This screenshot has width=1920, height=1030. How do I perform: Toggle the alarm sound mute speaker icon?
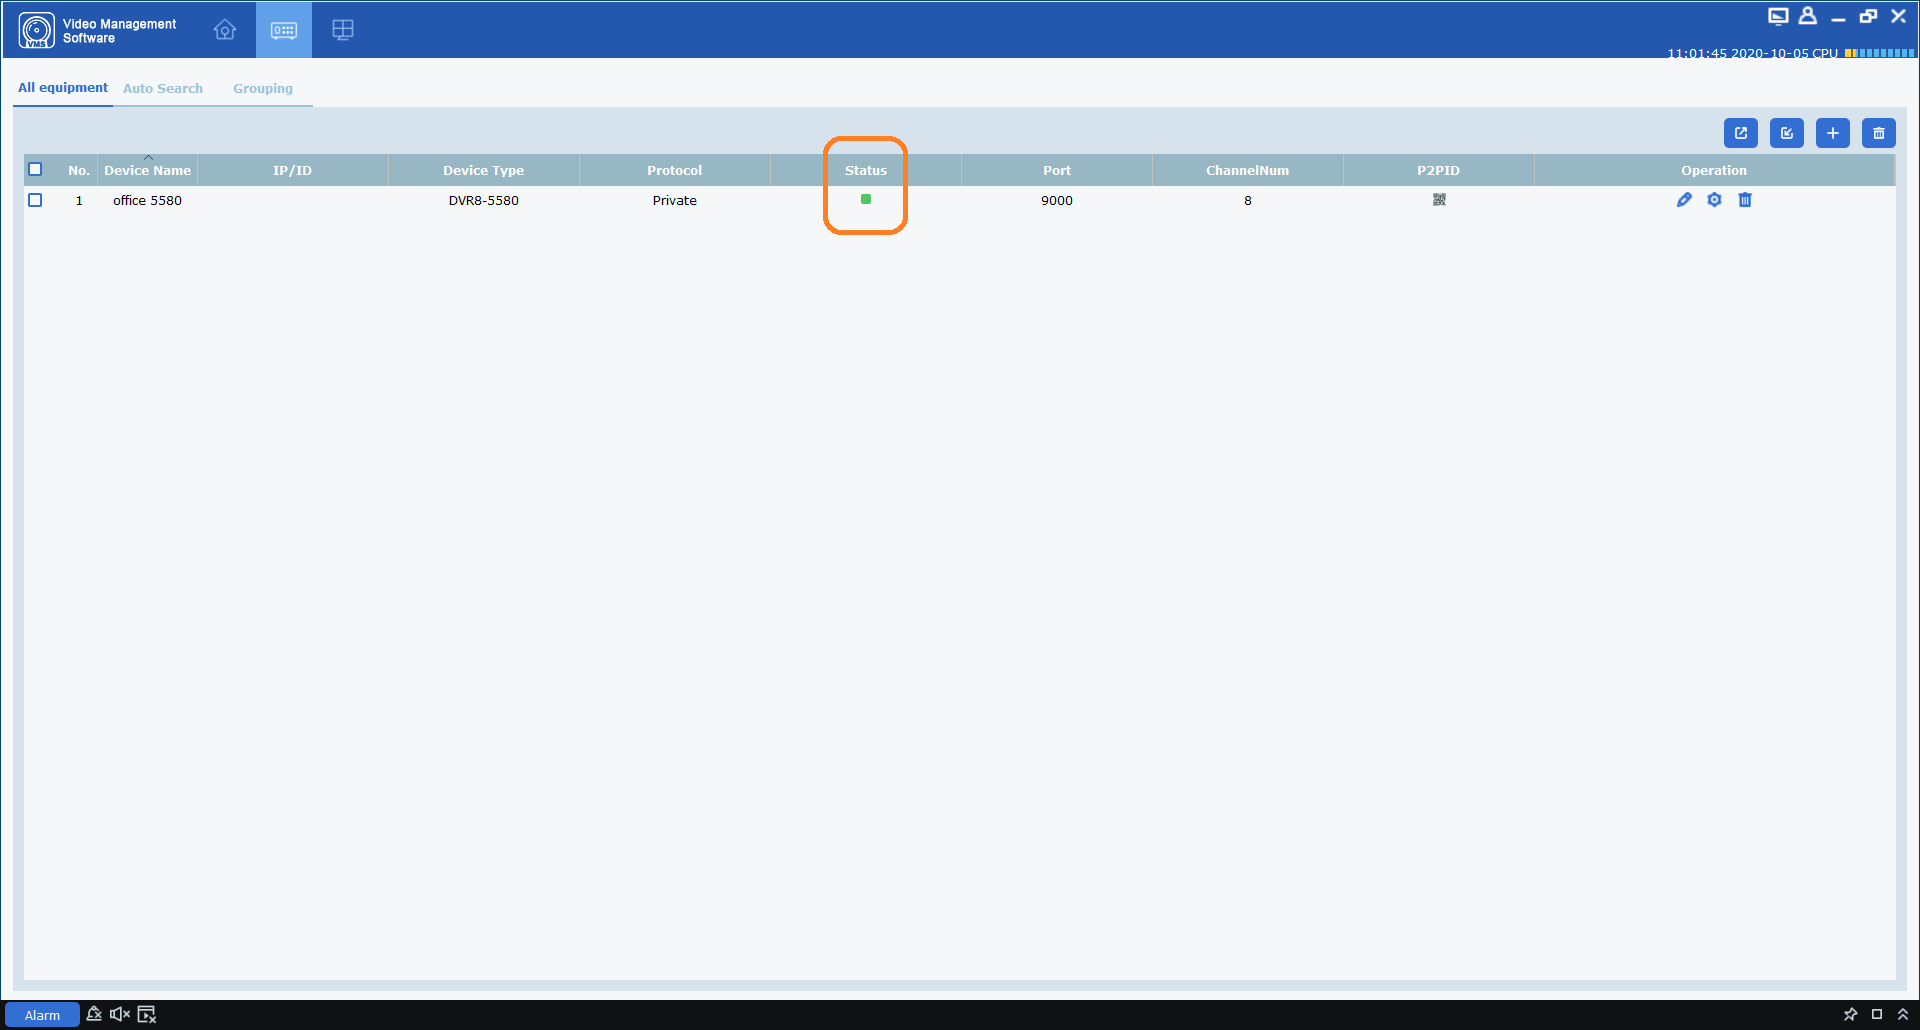(x=120, y=1014)
